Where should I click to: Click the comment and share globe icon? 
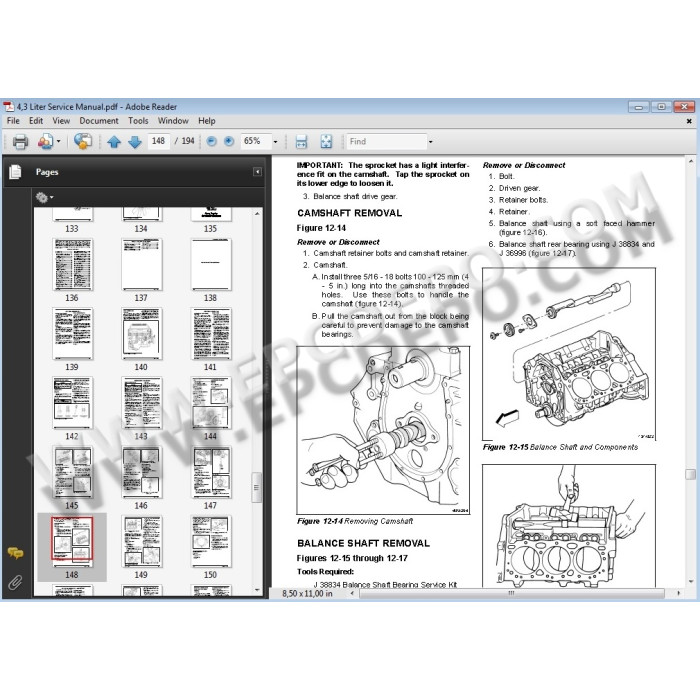(x=83, y=142)
